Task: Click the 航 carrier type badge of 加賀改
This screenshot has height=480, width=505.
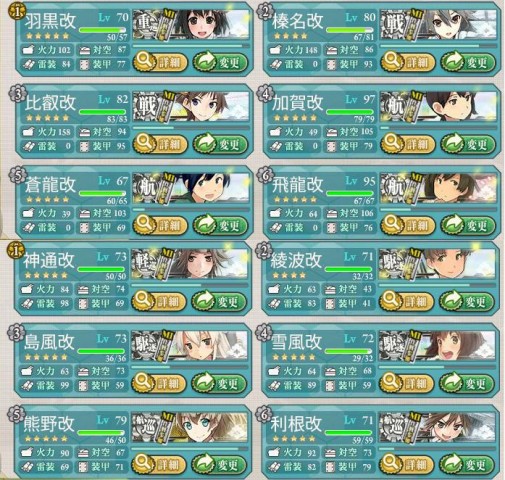Action: pyautogui.click(x=395, y=106)
